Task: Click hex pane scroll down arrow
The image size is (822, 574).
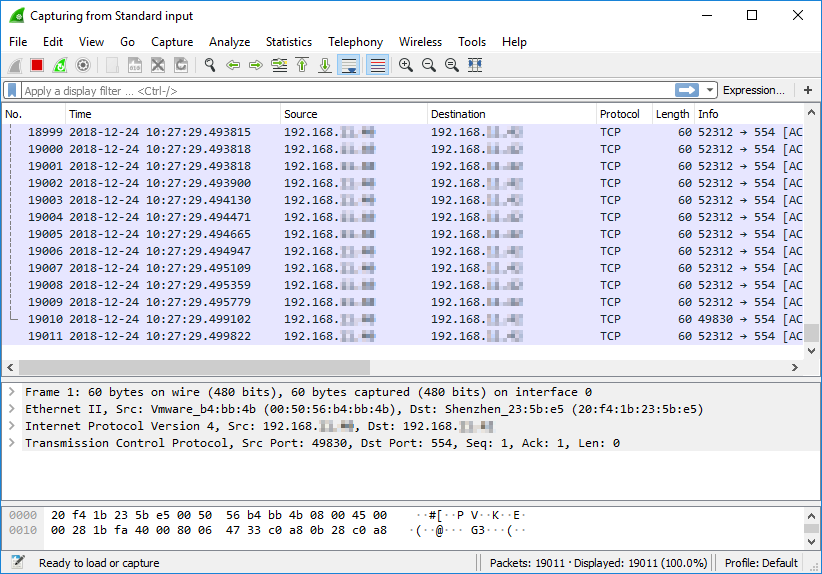Action: click(811, 541)
